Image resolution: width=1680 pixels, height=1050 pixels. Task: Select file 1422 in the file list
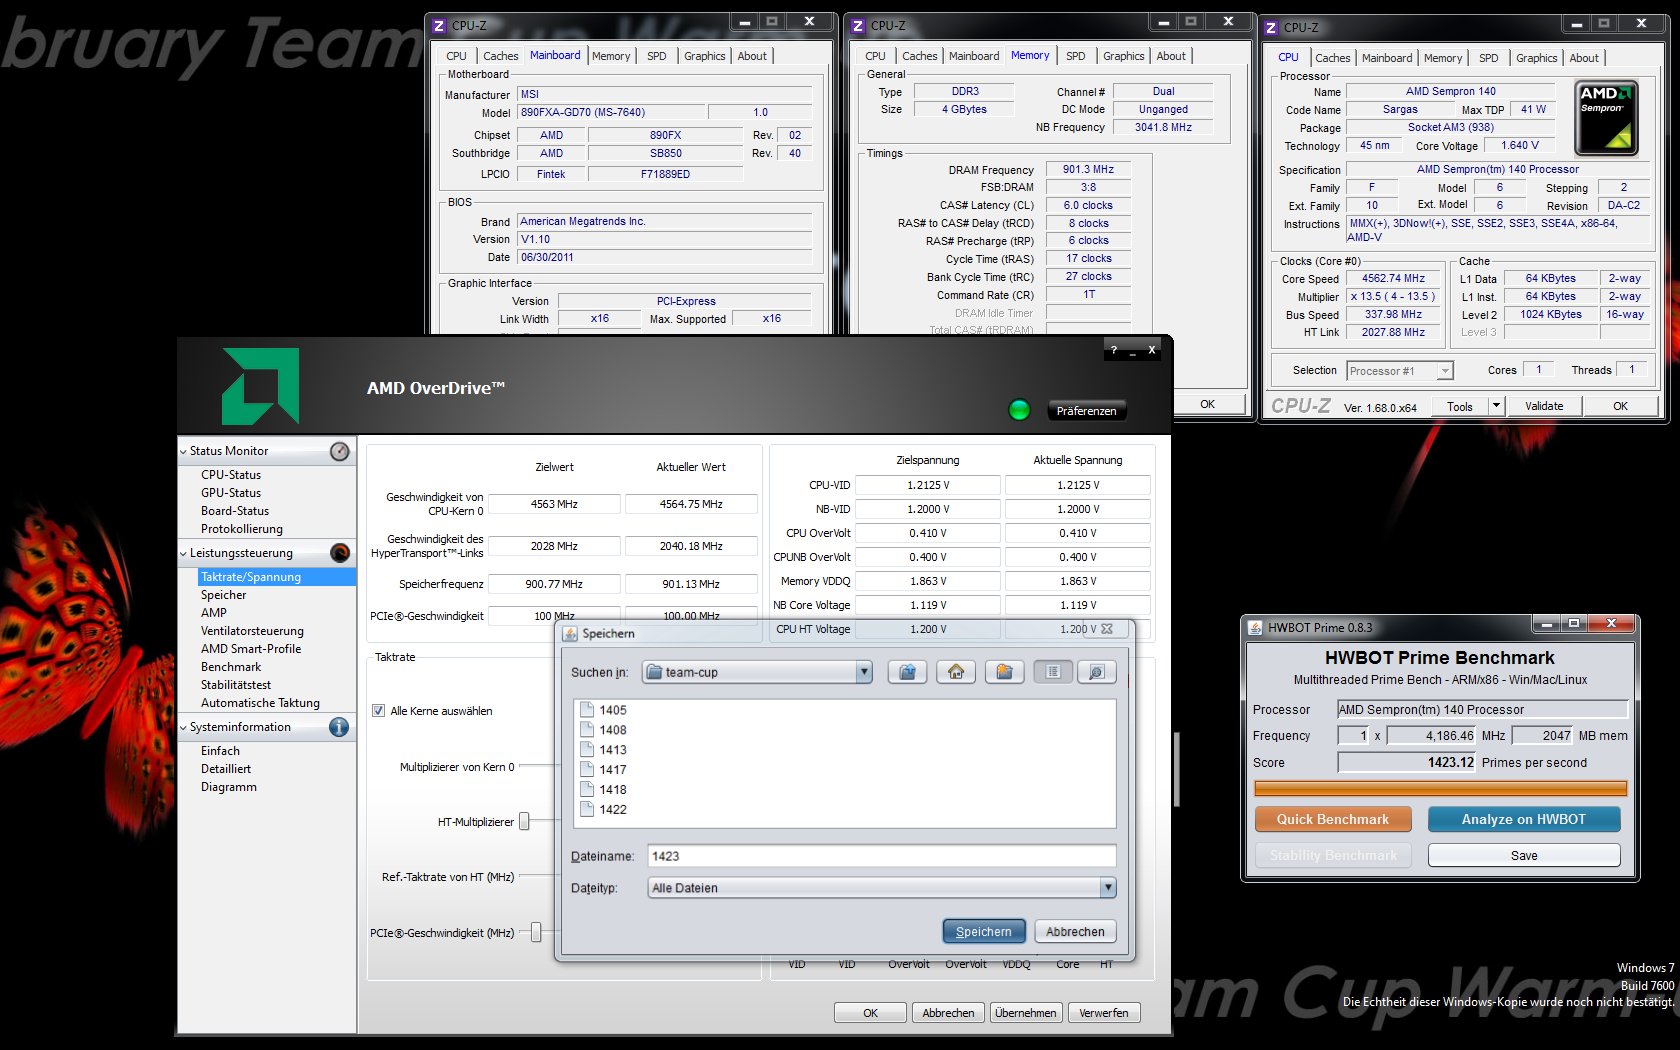[603, 810]
